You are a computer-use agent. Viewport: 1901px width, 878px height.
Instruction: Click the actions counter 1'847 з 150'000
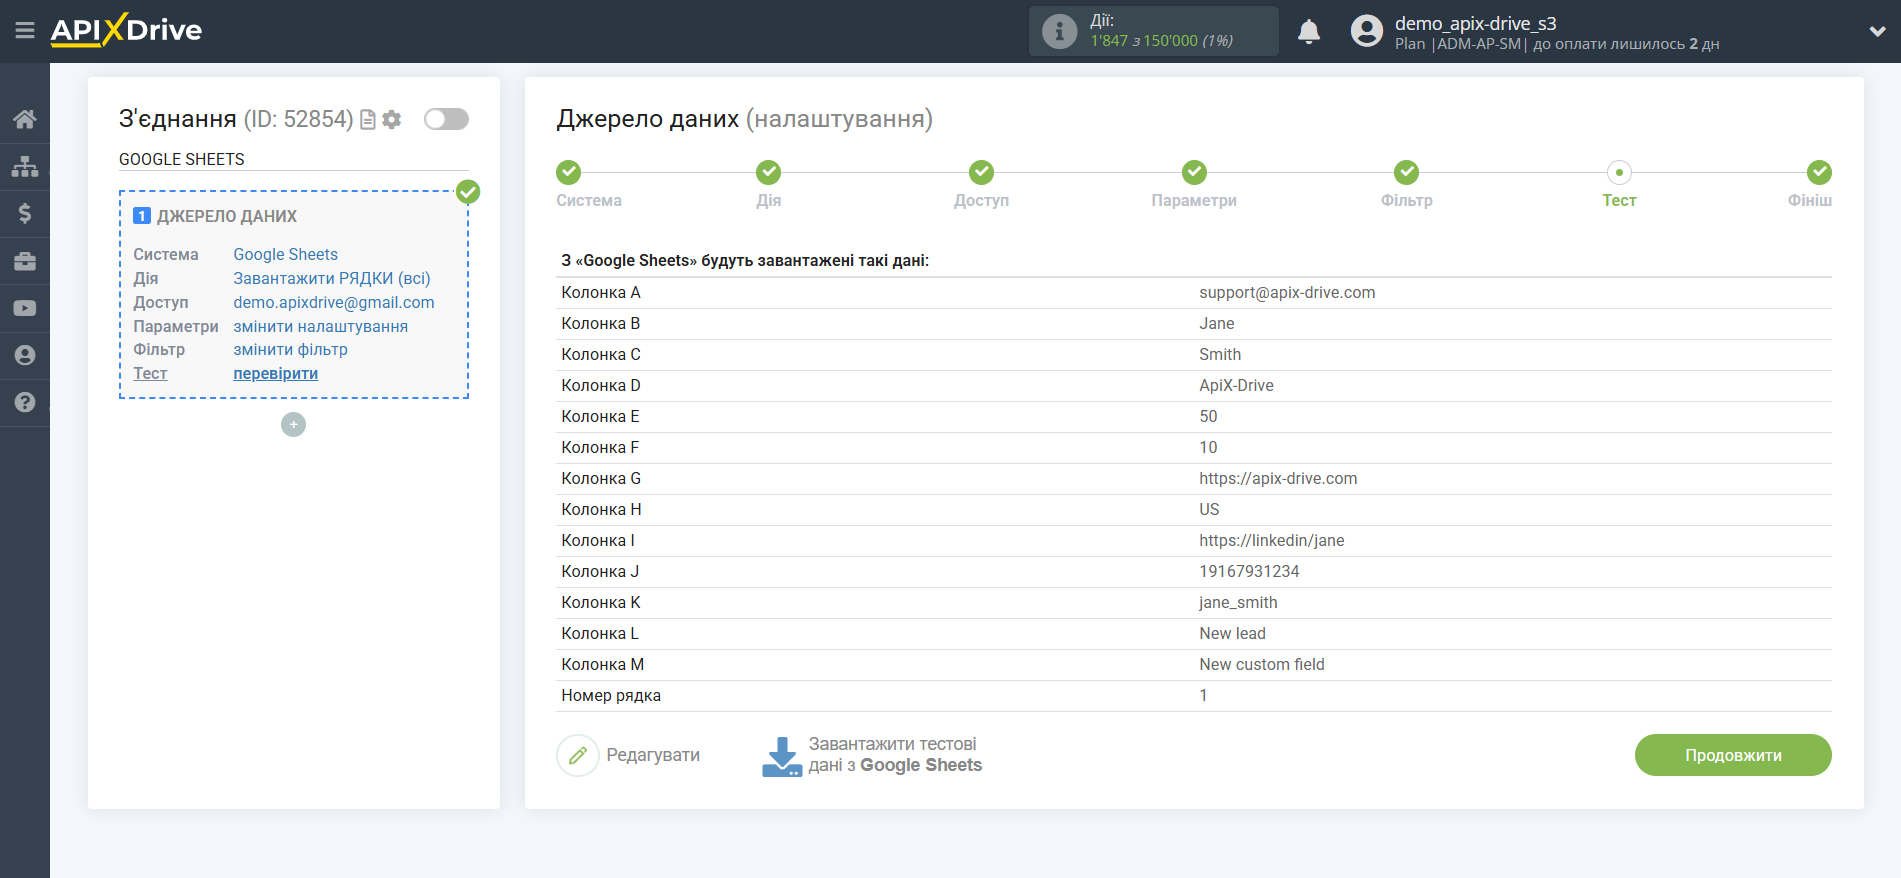[x=1161, y=41]
